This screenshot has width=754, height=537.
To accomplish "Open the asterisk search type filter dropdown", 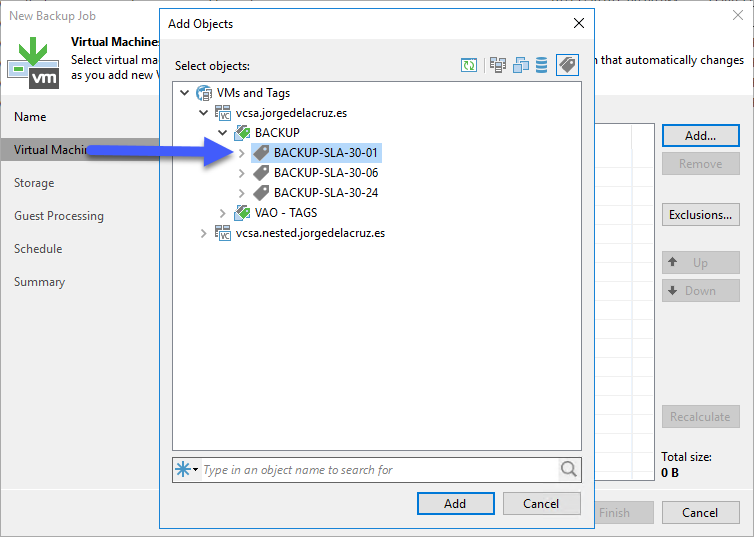I will (187, 469).
